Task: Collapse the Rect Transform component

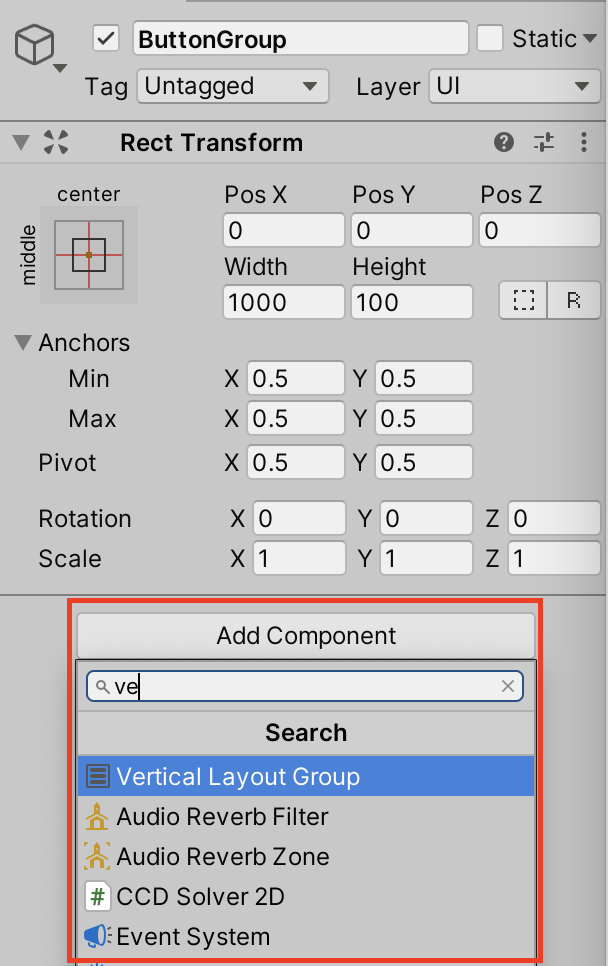Action: pos(18,142)
